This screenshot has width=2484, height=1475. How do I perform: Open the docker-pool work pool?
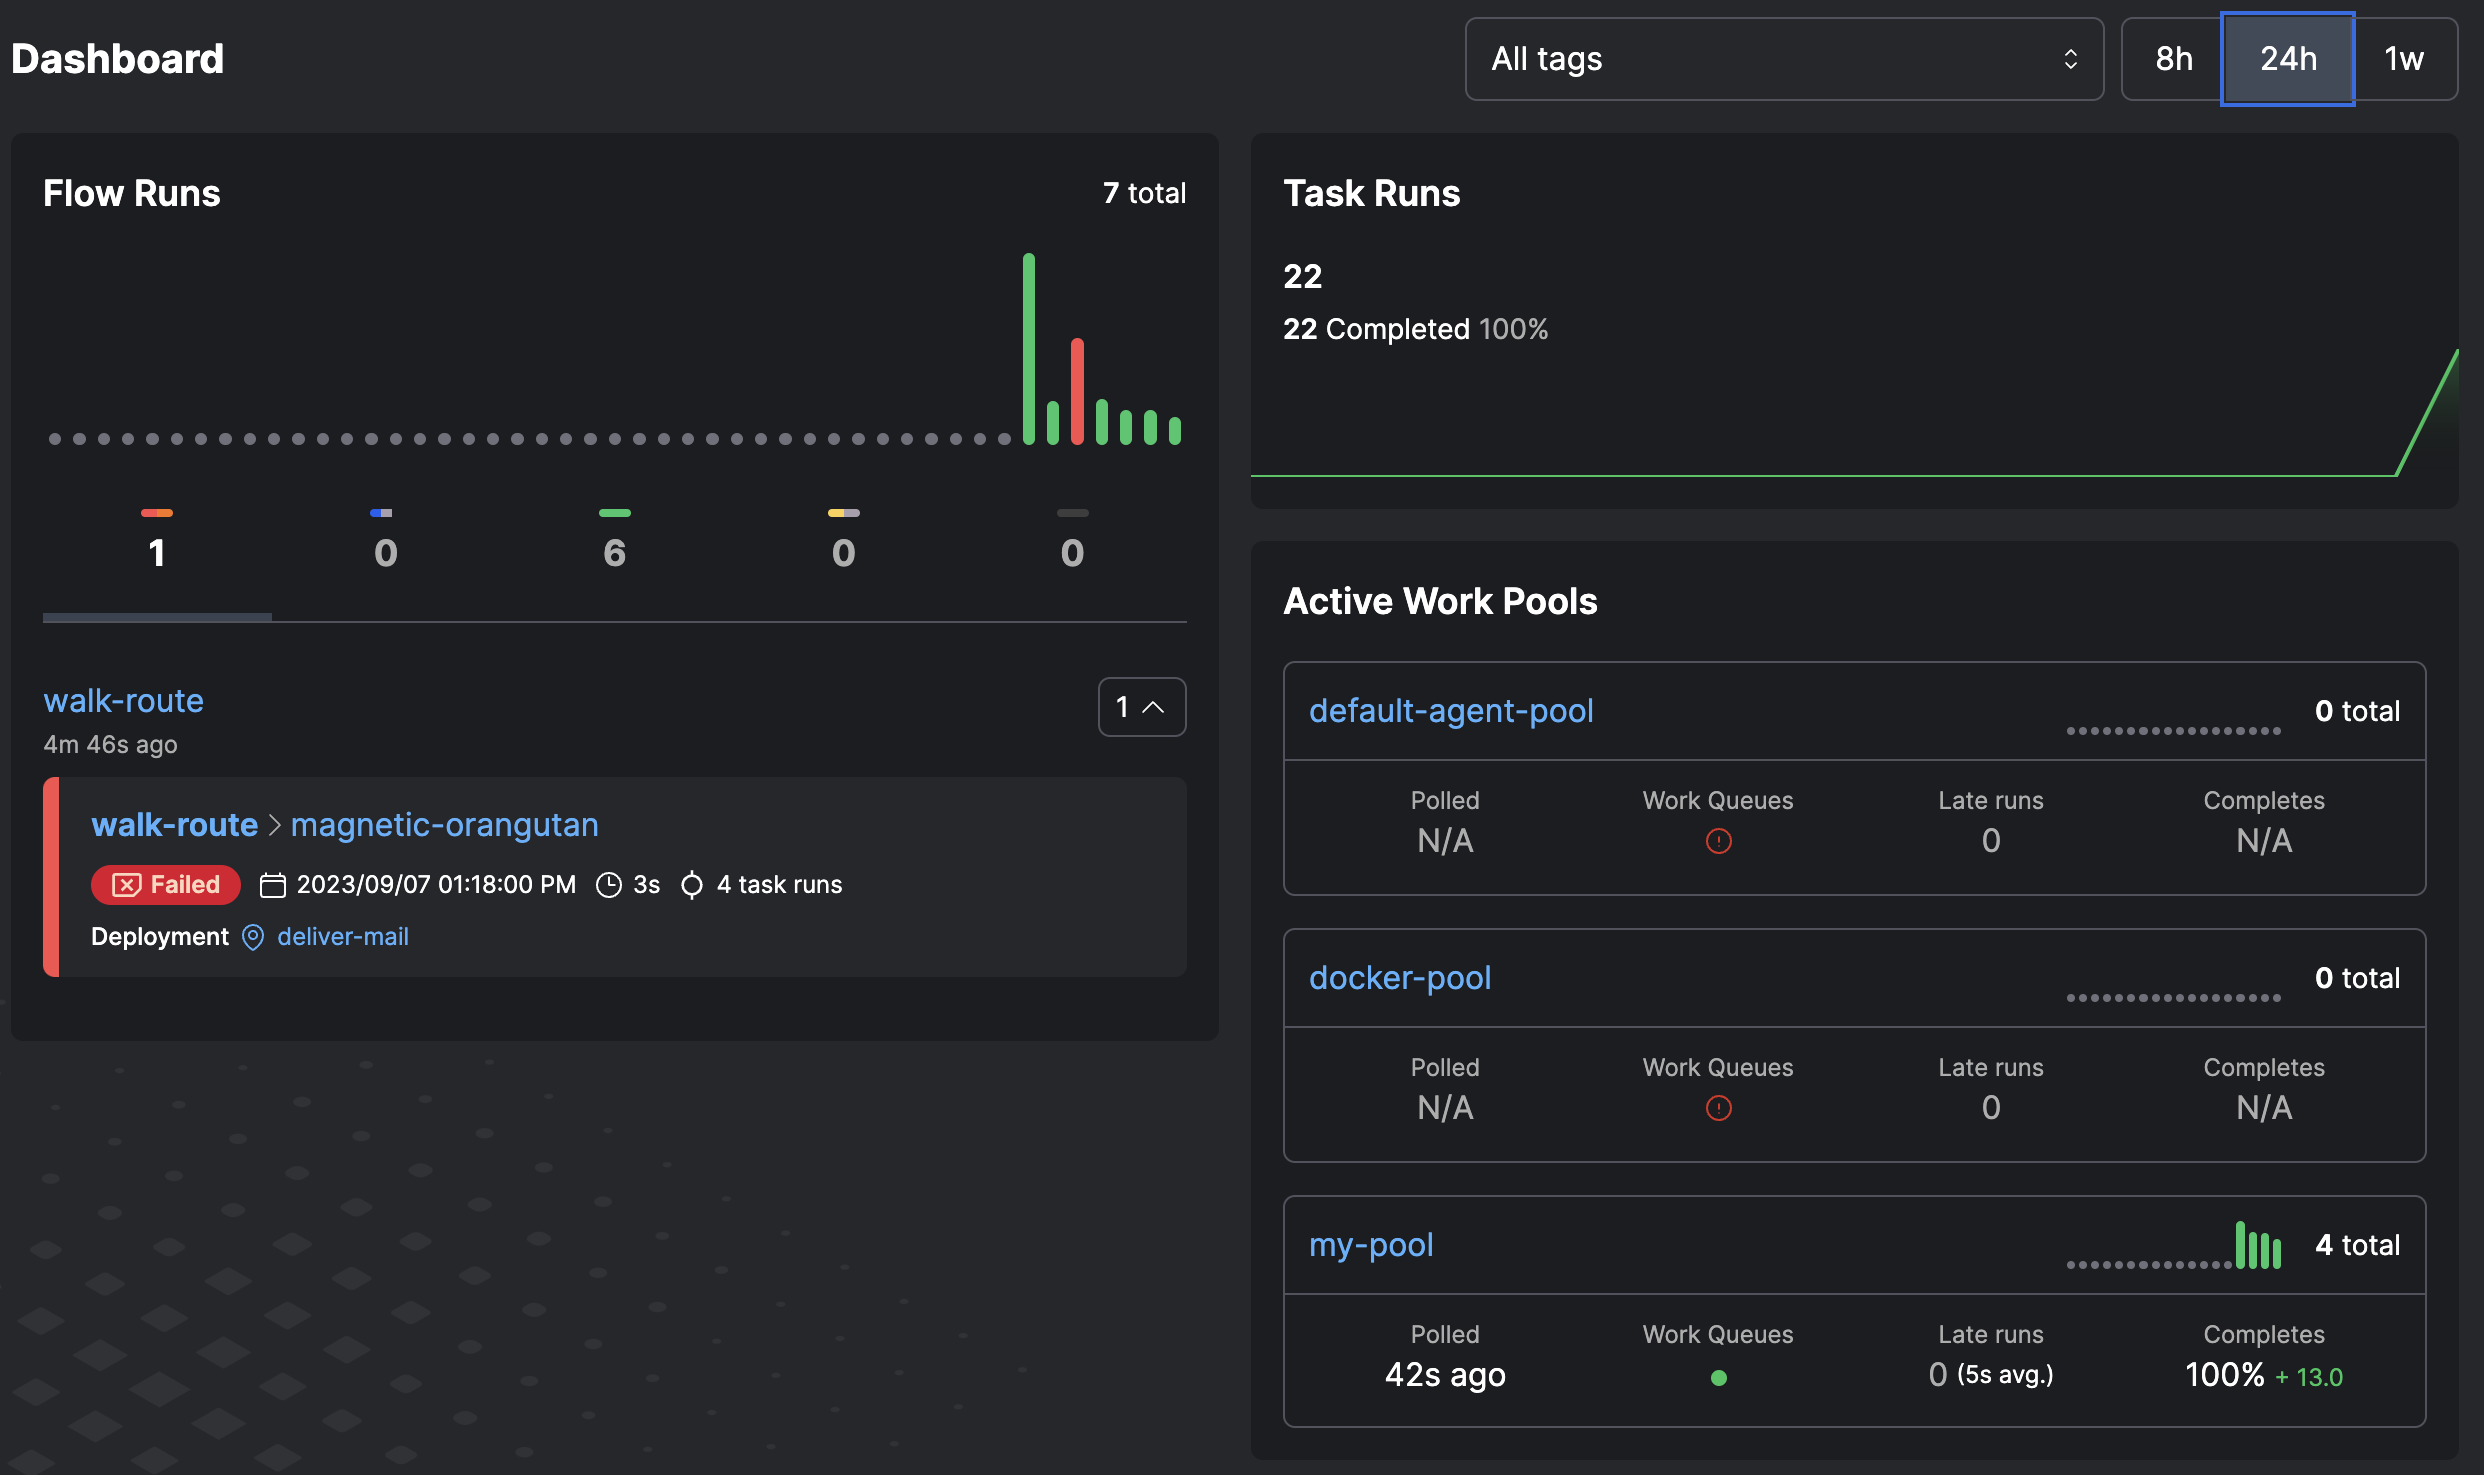(x=1400, y=977)
